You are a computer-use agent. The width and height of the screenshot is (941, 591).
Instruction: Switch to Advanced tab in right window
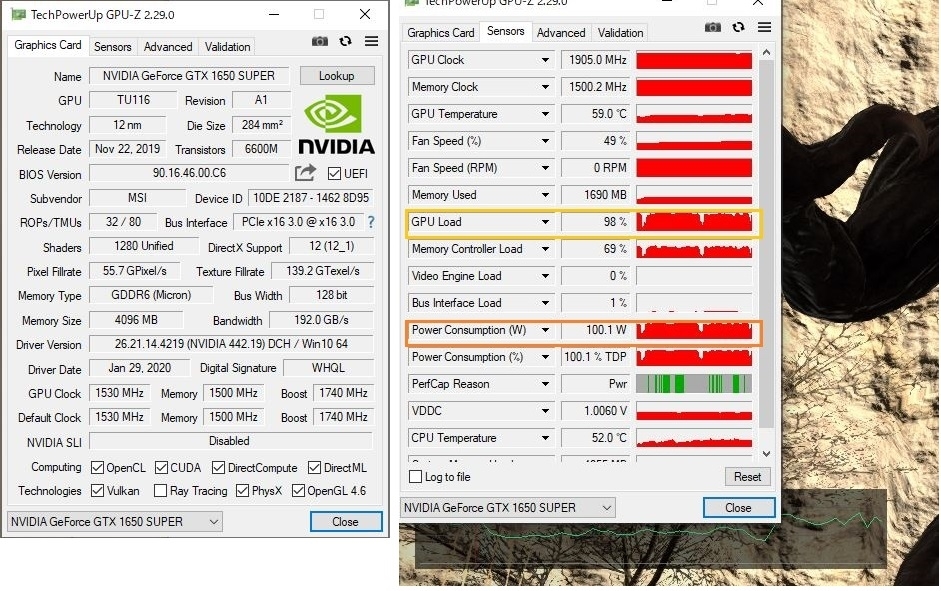tap(561, 33)
